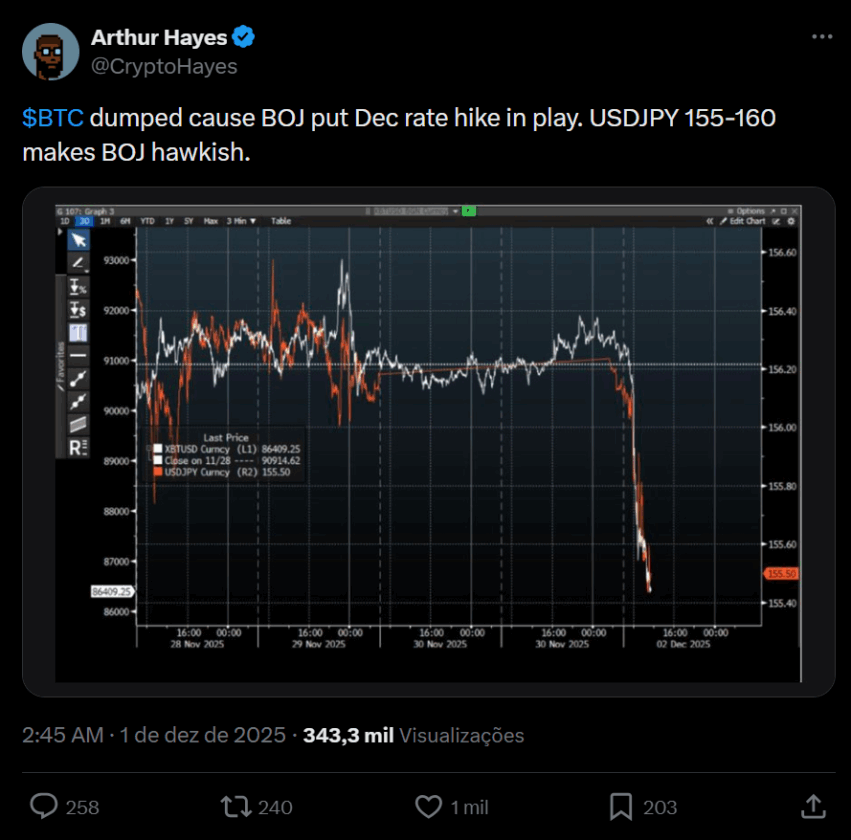Screen dimensions: 851x840
Task: Retweet Arthur Hayes' post
Action: (x=234, y=806)
